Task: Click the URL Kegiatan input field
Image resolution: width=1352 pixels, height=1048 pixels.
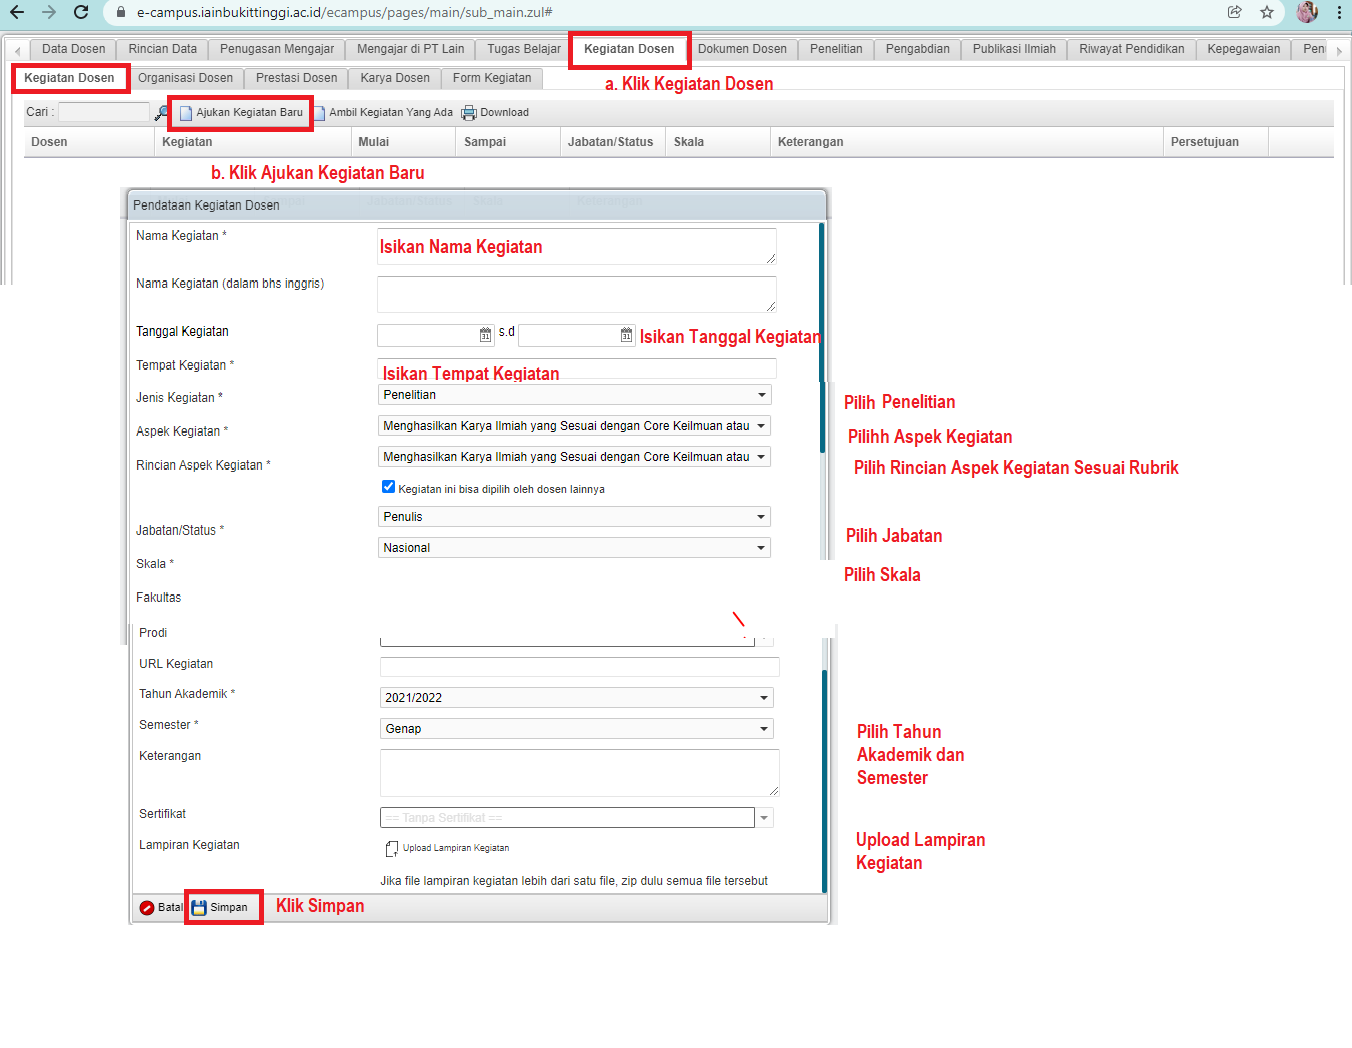Action: (579, 667)
